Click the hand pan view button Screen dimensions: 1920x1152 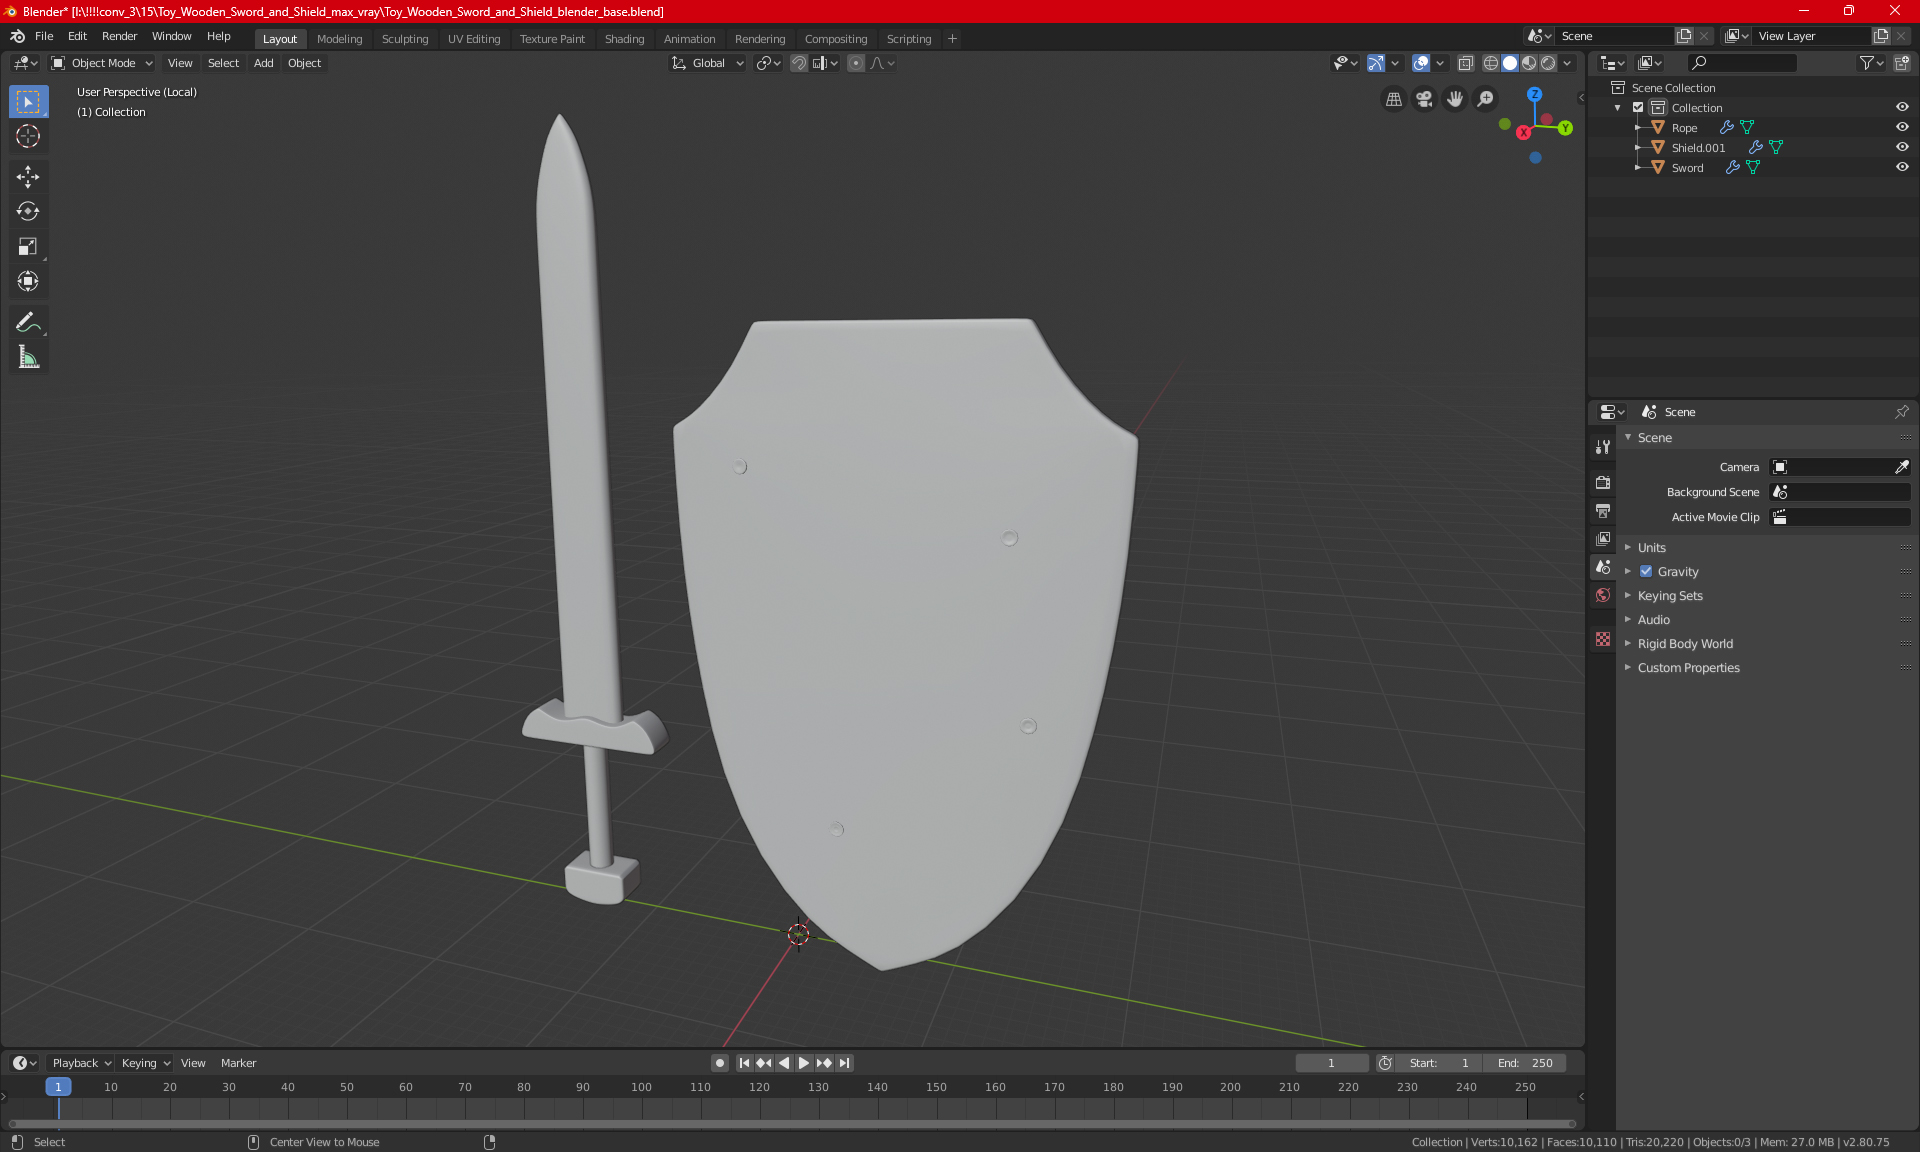point(1455,99)
